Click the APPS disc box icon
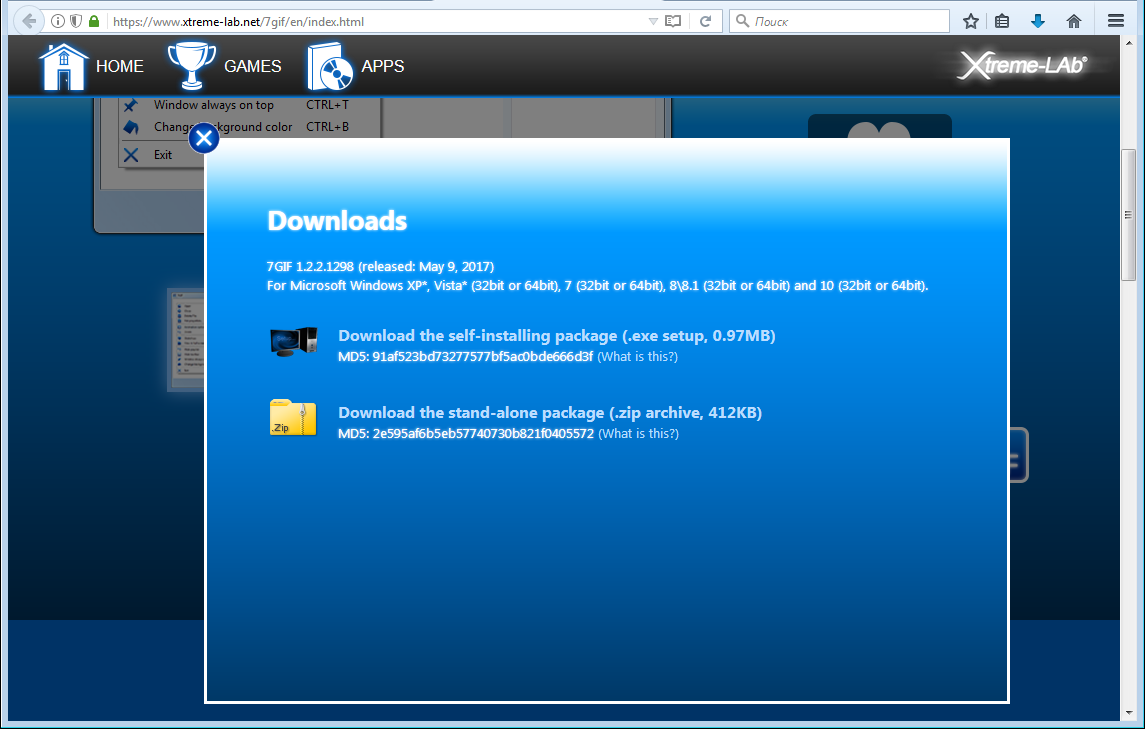The height and width of the screenshot is (729, 1145). pos(330,66)
